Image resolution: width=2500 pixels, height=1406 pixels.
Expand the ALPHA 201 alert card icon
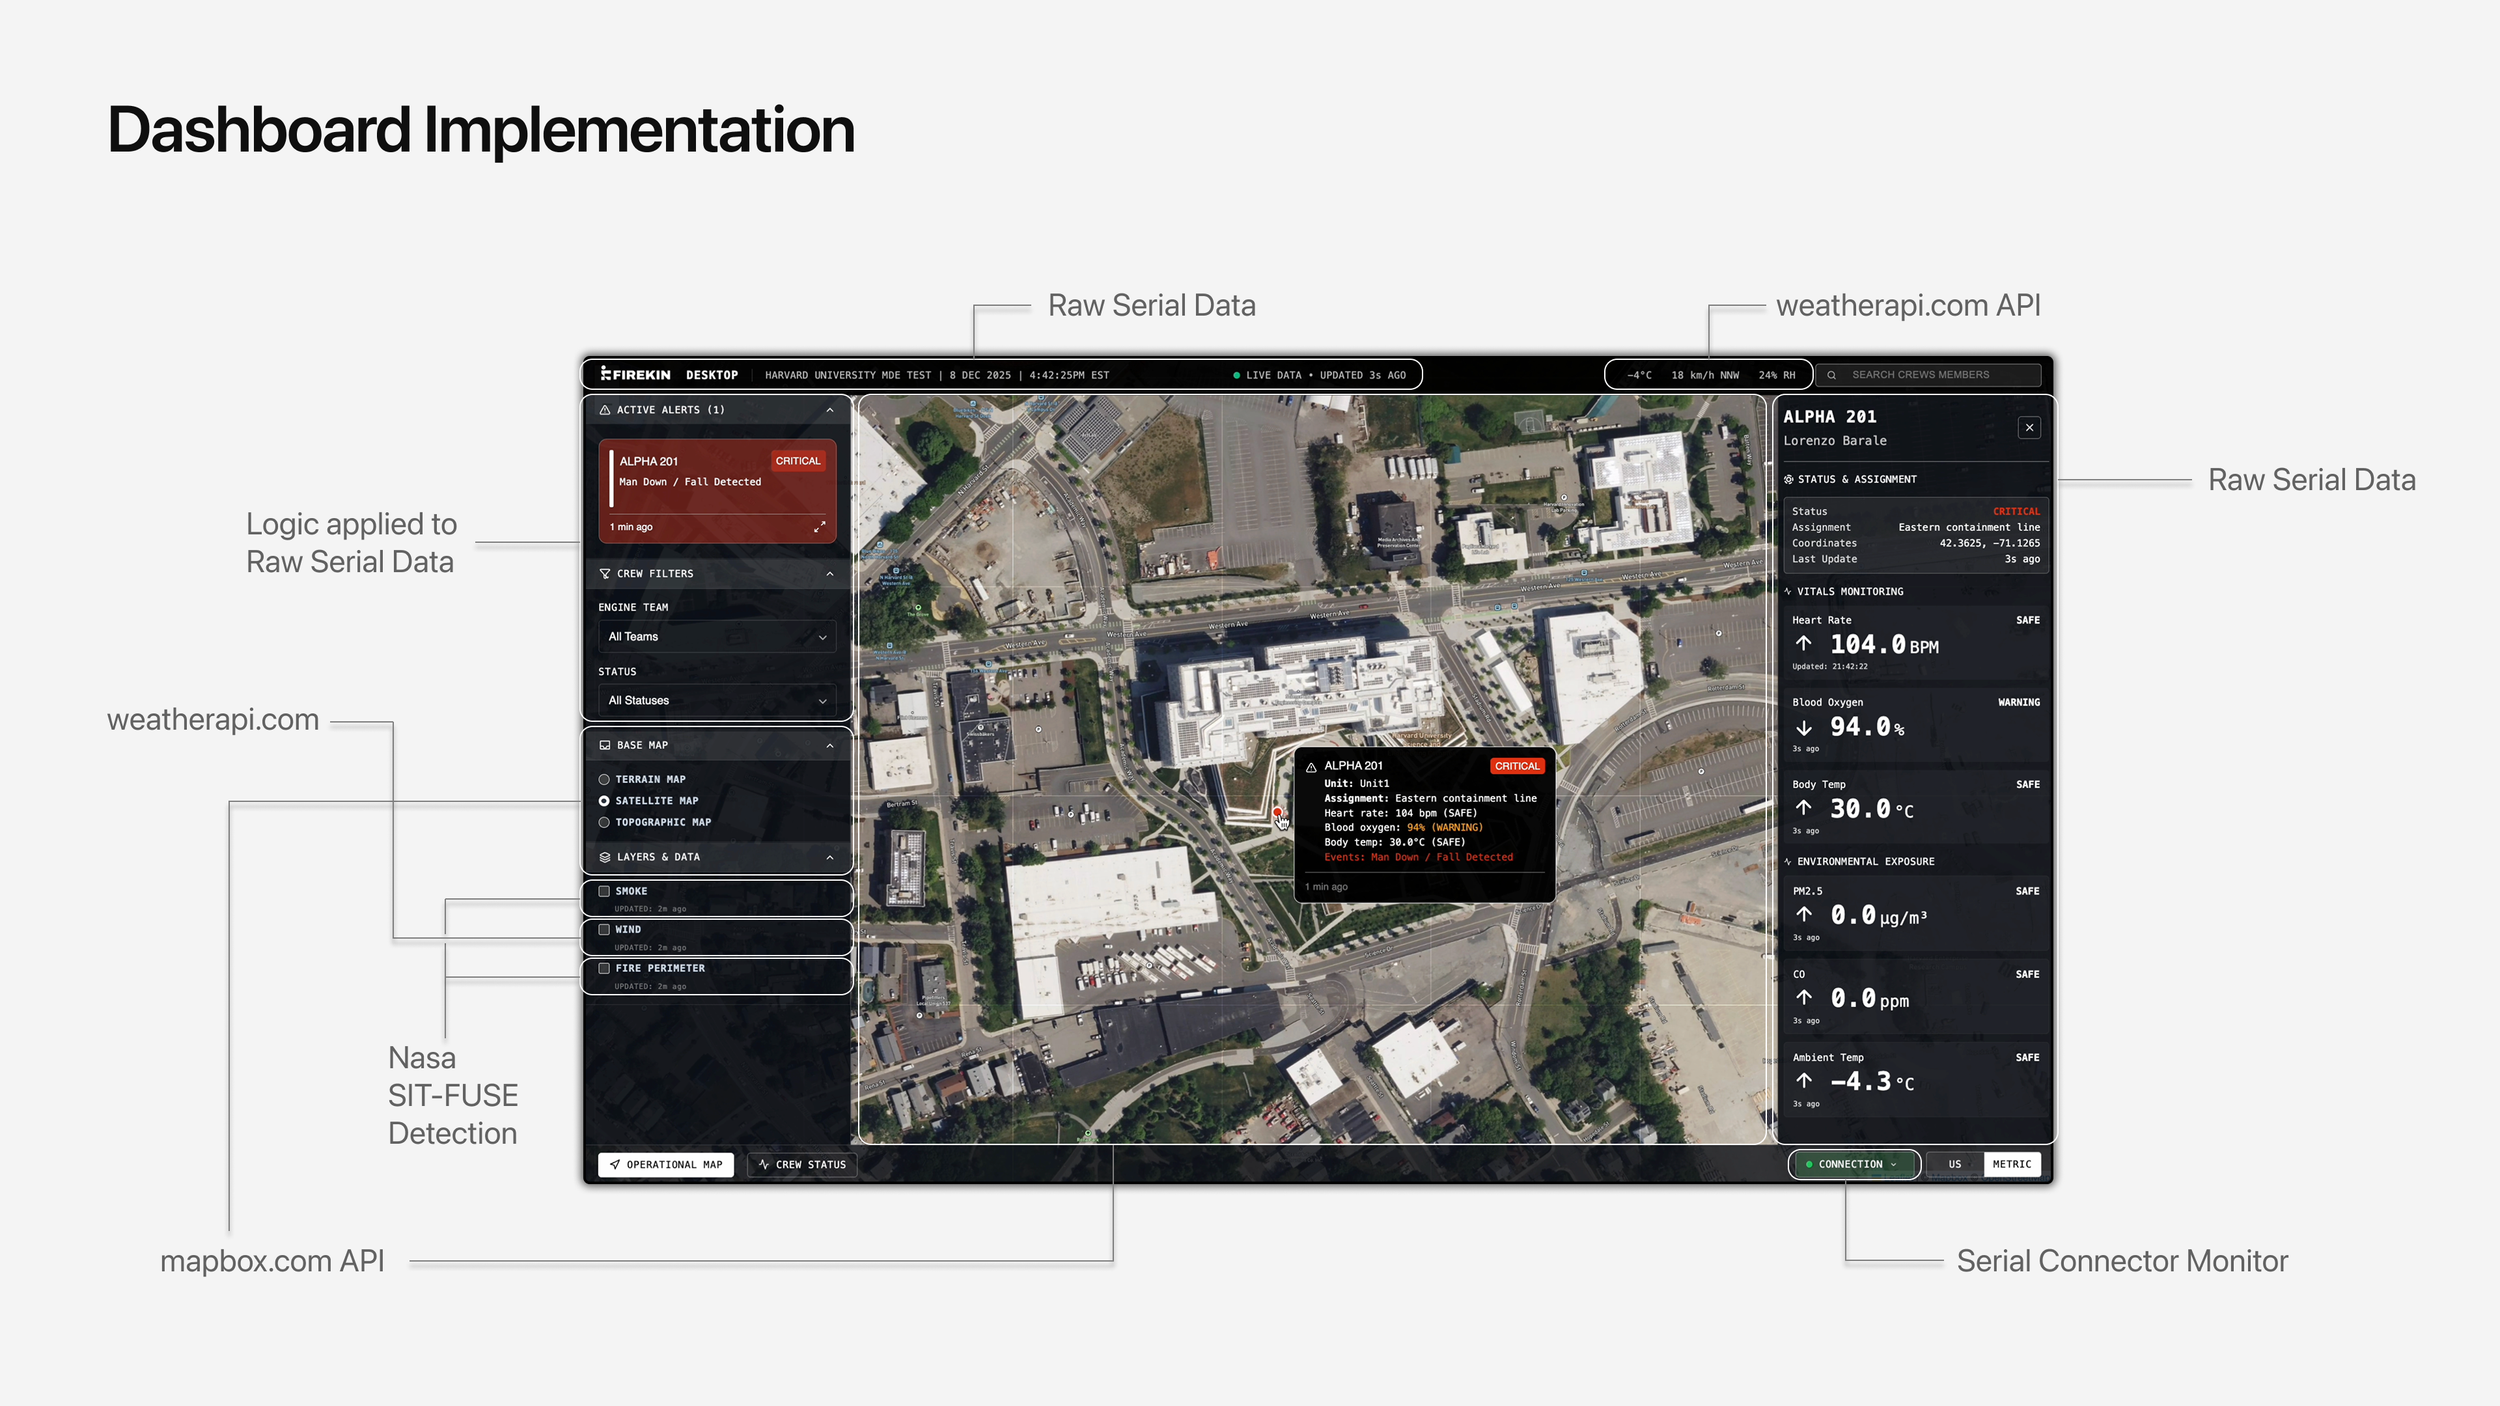click(819, 526)
